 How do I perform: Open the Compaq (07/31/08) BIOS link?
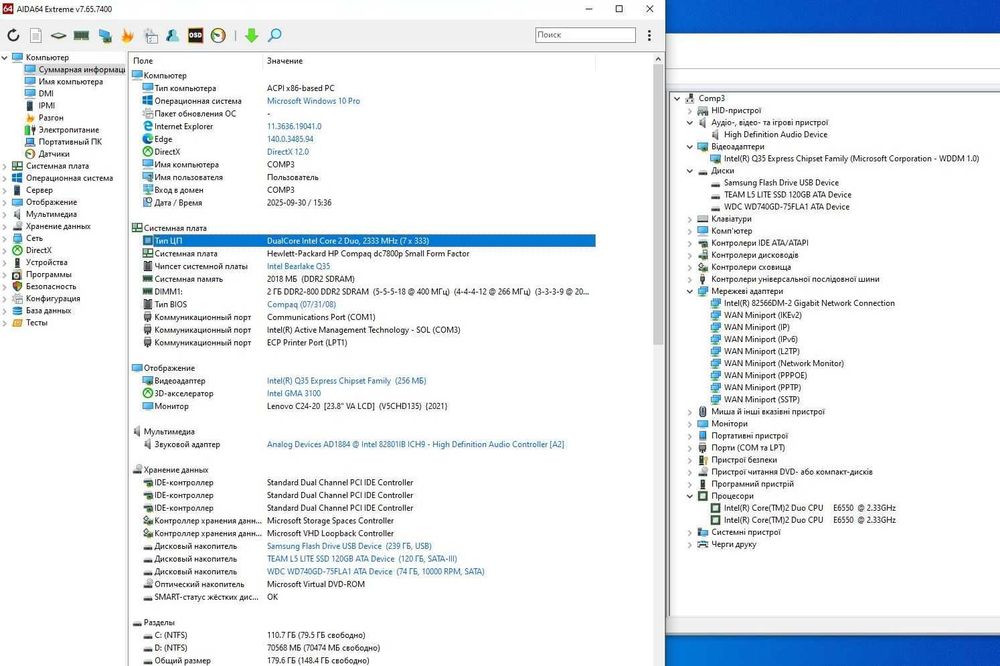(301, 304)
